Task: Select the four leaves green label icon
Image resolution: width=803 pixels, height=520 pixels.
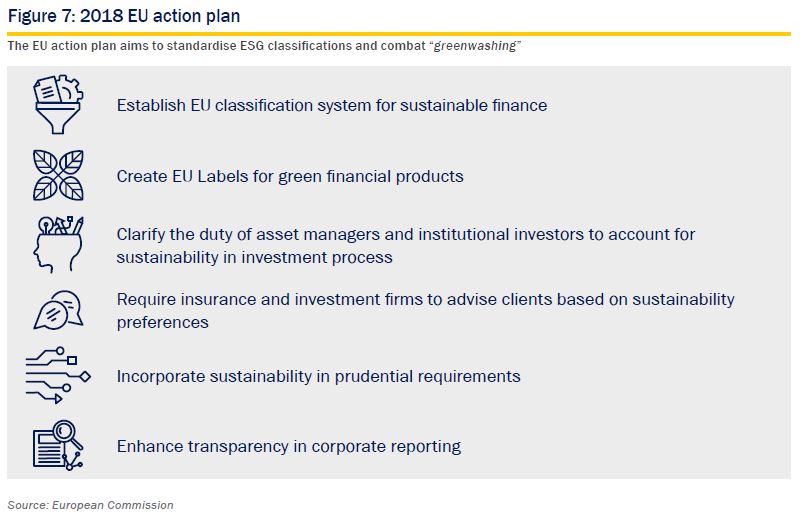Action: coord(58,175)
